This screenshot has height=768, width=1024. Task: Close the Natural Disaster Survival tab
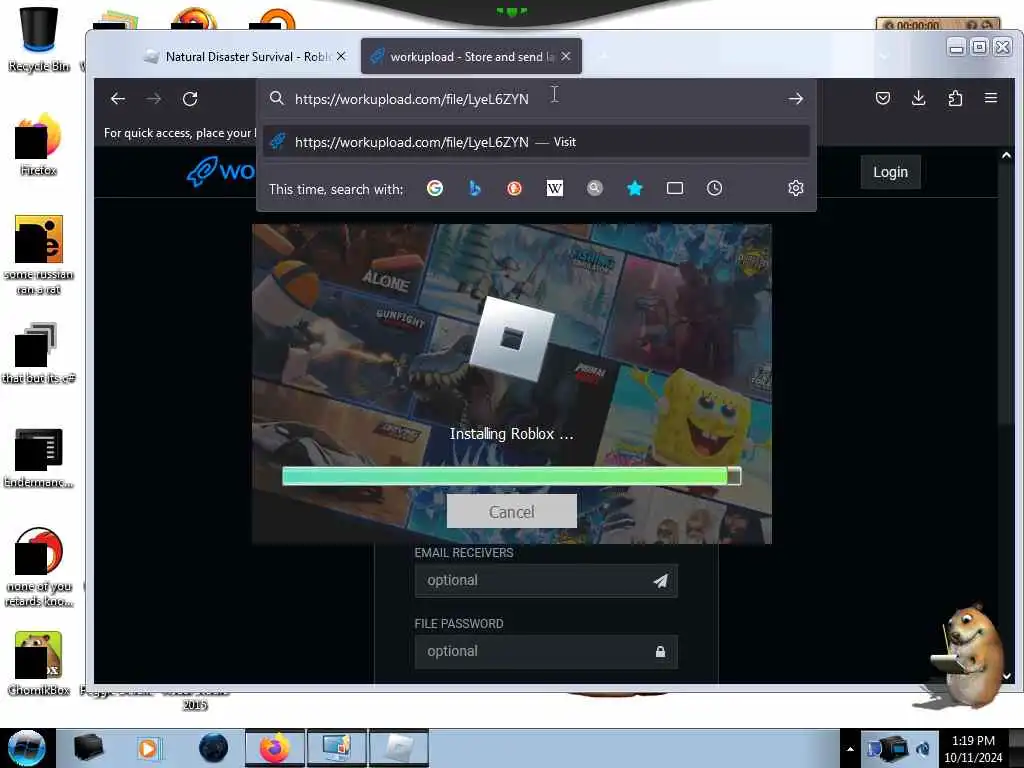(x=341, y=57)
